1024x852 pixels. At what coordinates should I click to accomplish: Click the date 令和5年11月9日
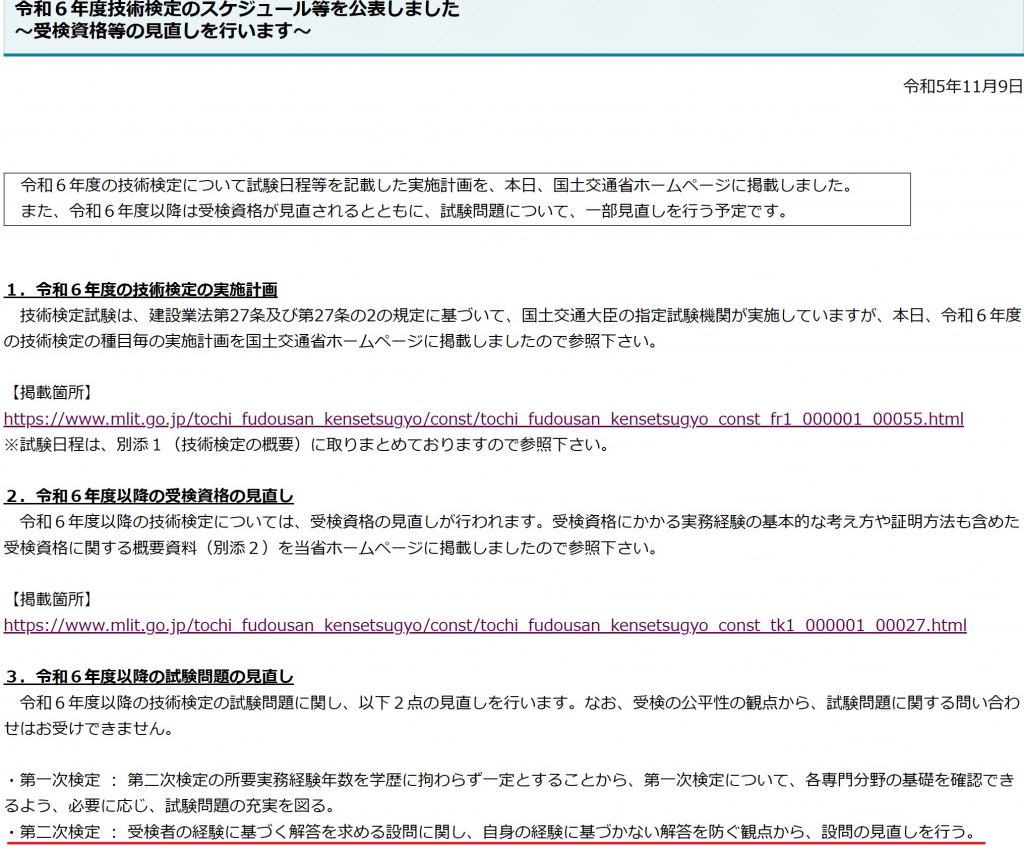click(963, 86)
